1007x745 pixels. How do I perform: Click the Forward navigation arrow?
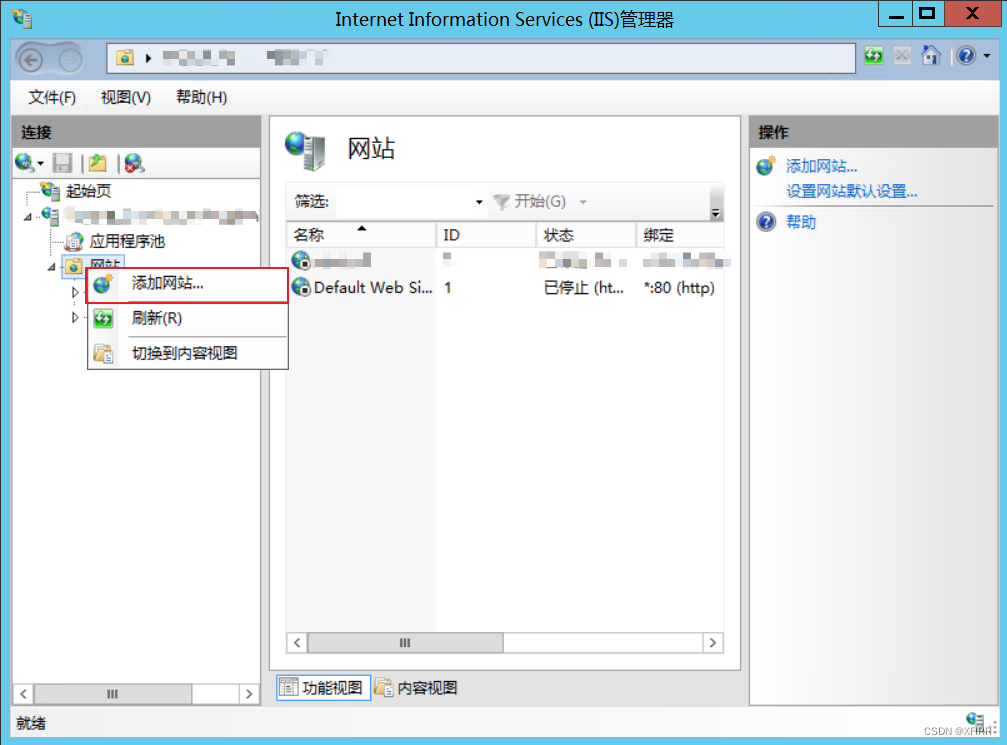[70, 59]
